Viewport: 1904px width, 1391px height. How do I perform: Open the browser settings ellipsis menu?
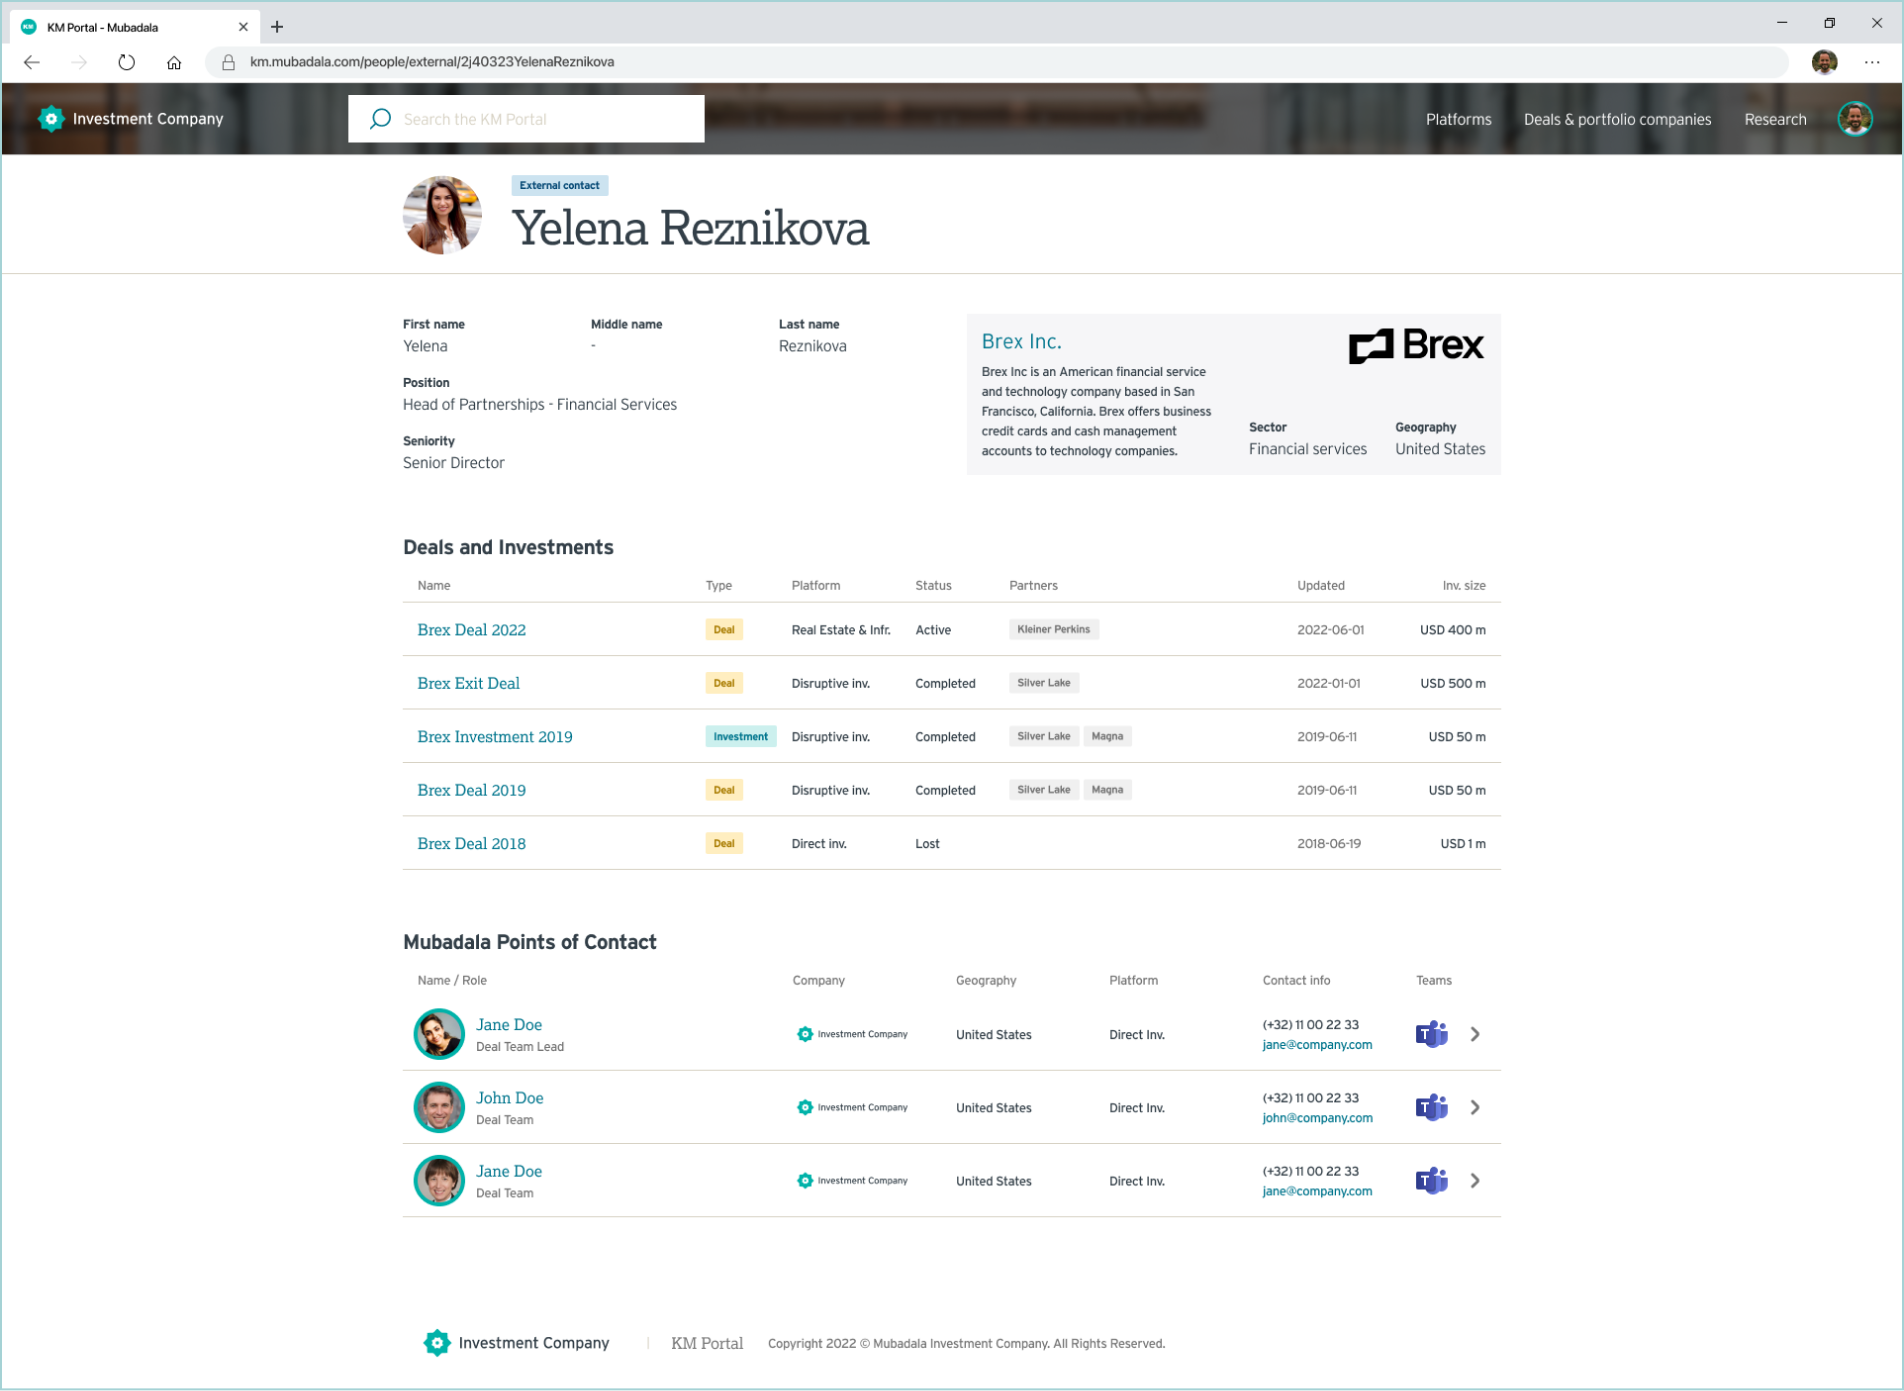(x=1872, y=62)
